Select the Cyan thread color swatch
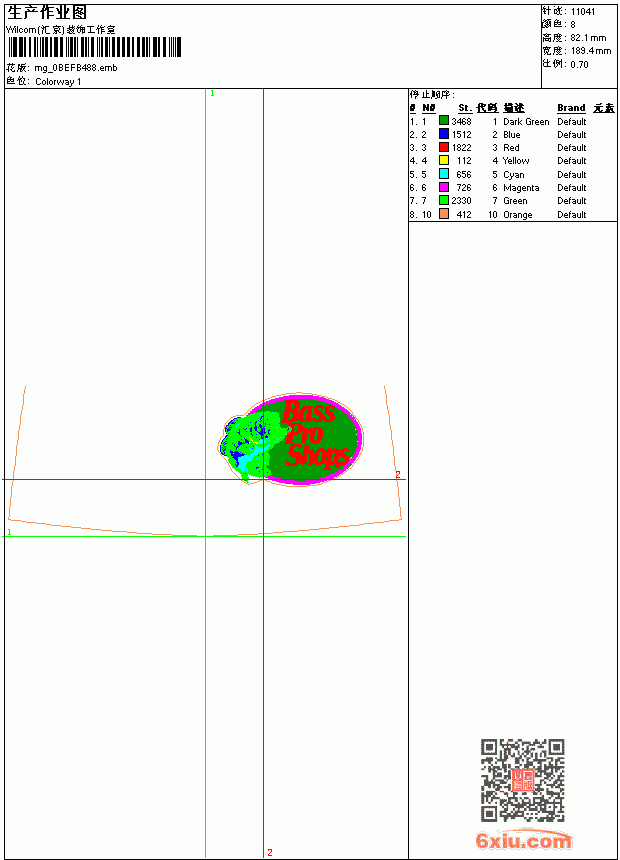The image size is (620, 860). (444, 174)
